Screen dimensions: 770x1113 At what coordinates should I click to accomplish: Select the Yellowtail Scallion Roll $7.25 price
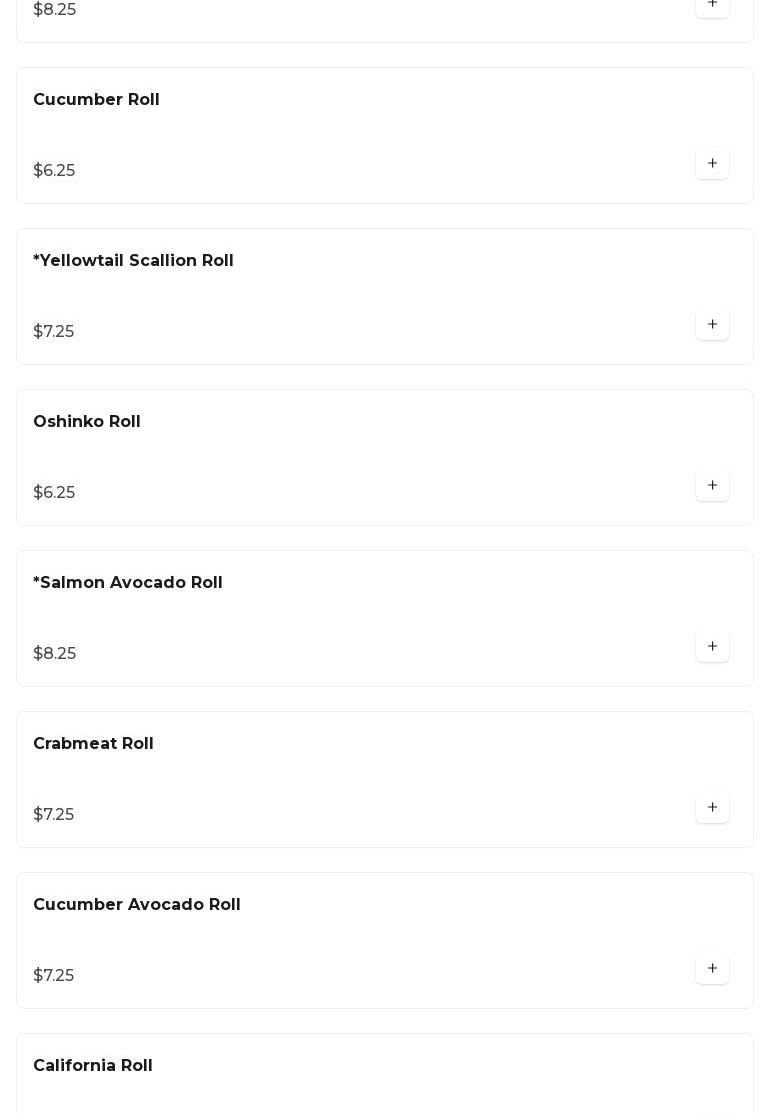54,331
